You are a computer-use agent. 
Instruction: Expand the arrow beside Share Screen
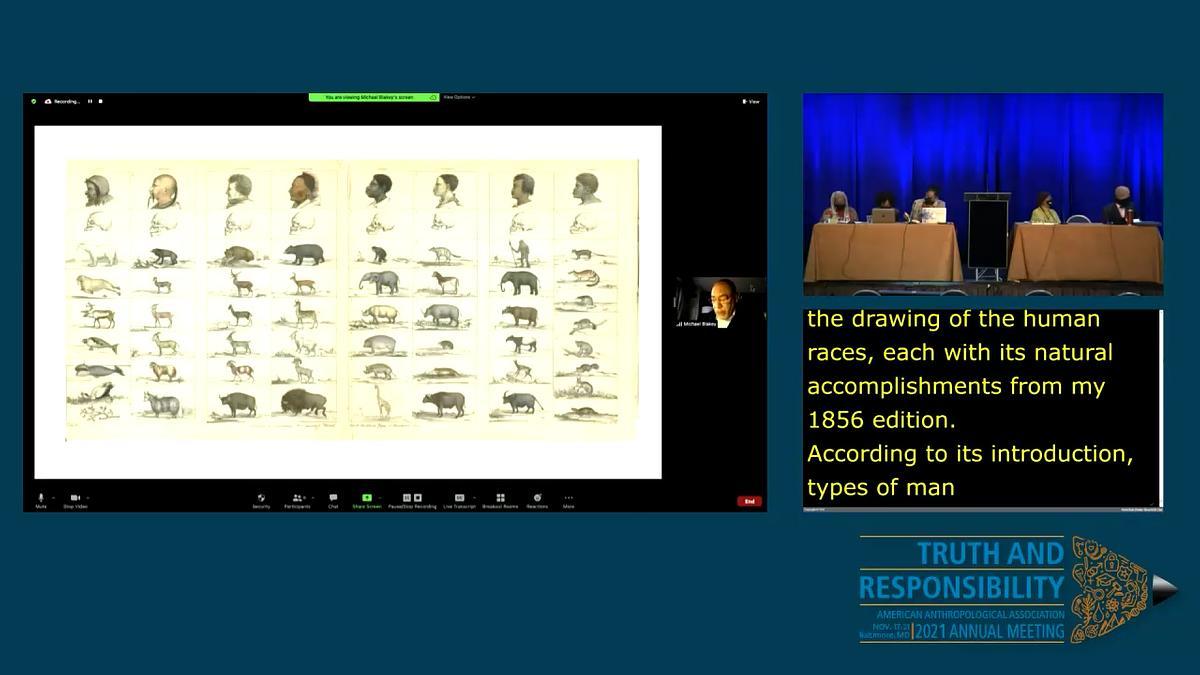pyautogui.click(x=380, y=497)
